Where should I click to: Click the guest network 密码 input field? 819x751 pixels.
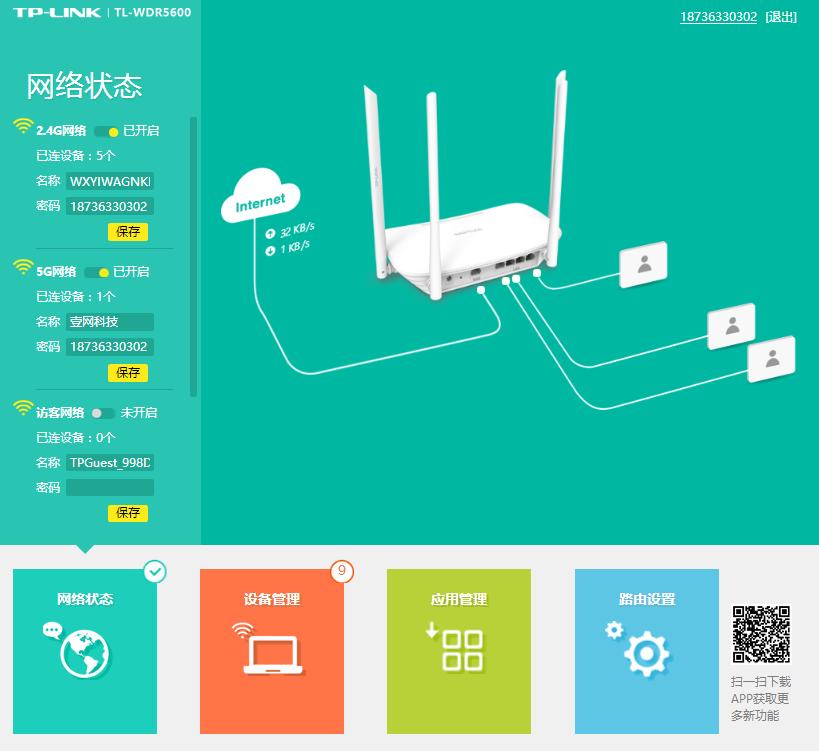point(109,487)
